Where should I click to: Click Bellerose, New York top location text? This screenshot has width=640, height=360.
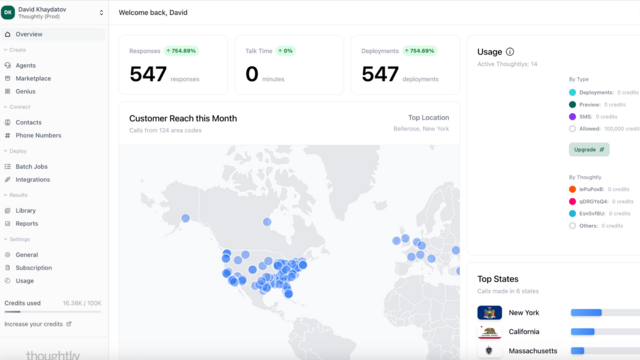point(421,129)
